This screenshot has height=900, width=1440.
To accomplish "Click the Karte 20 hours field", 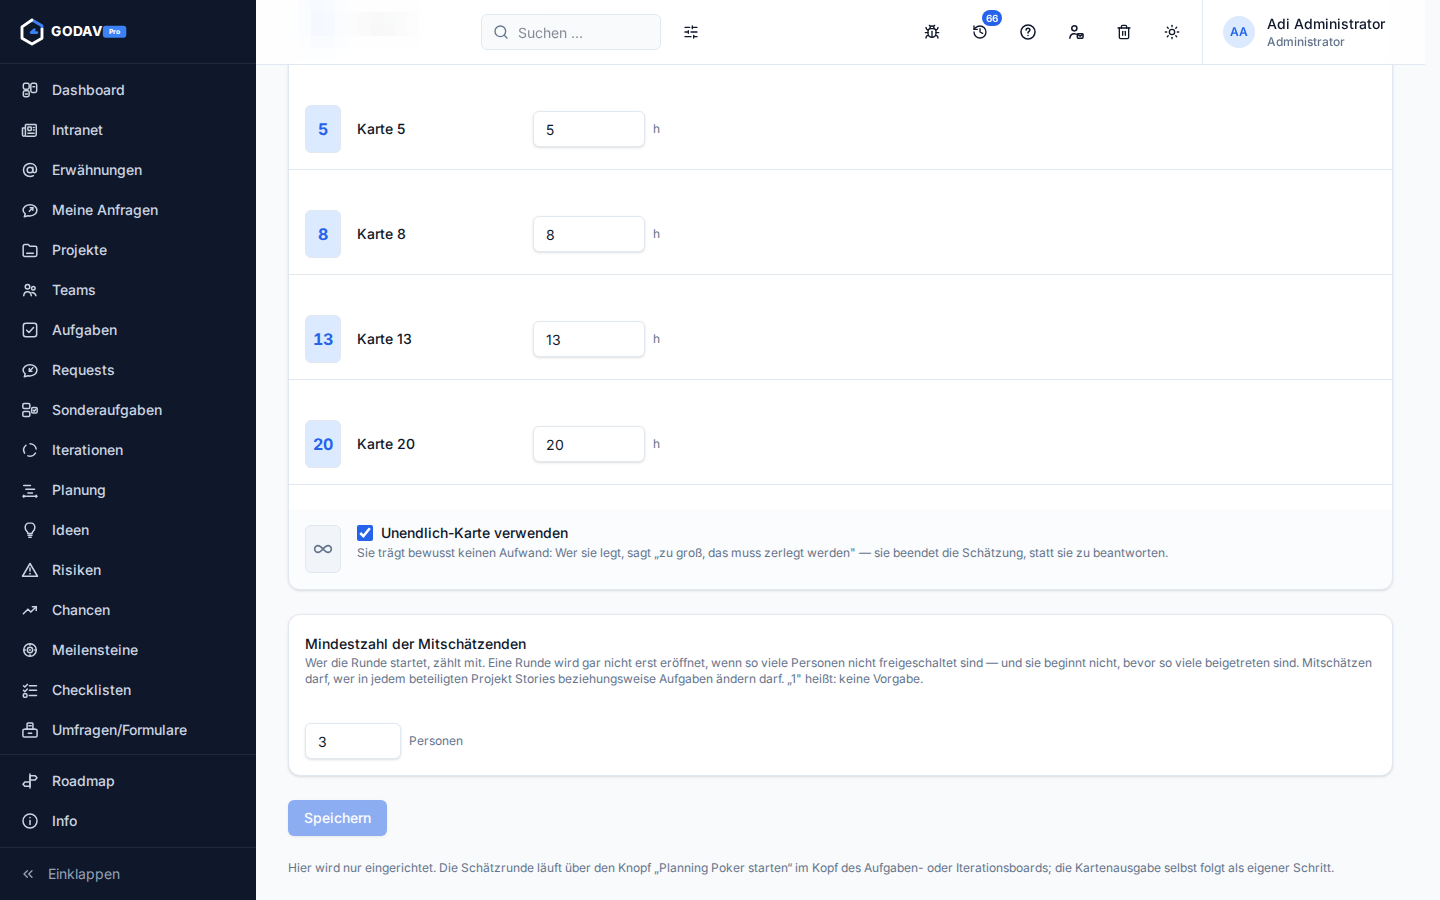I will click(x=589, y=444).
